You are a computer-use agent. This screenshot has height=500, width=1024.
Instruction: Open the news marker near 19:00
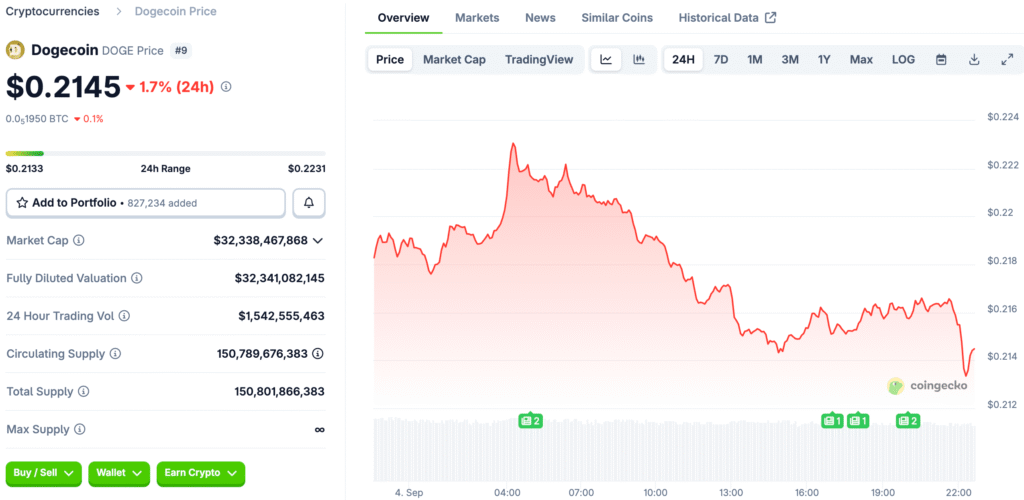click(908, 421)
